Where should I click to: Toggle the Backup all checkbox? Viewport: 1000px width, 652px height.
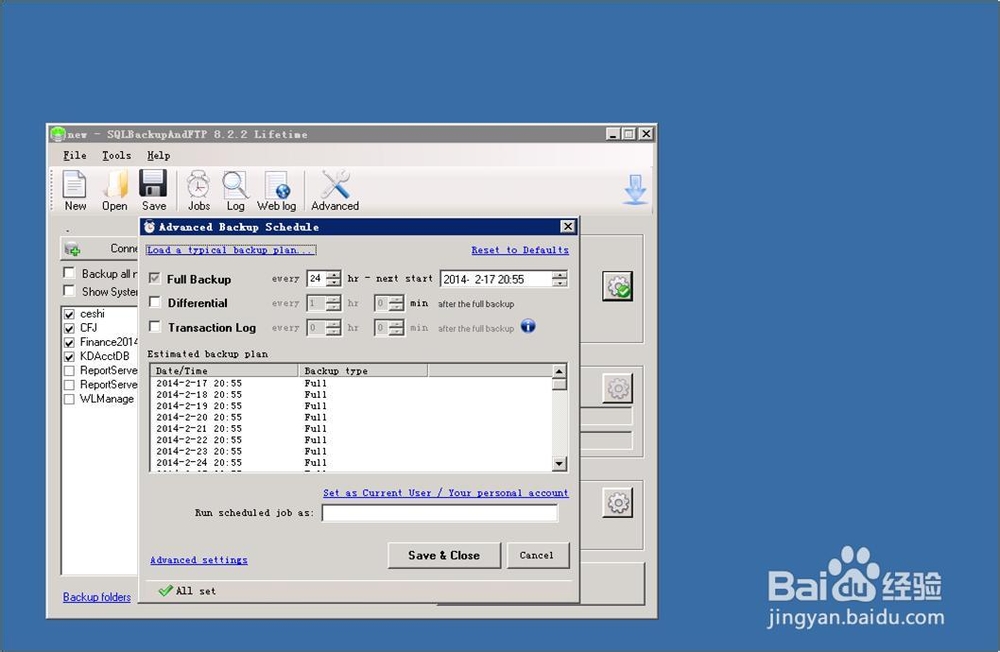click(x=69, y=272)
